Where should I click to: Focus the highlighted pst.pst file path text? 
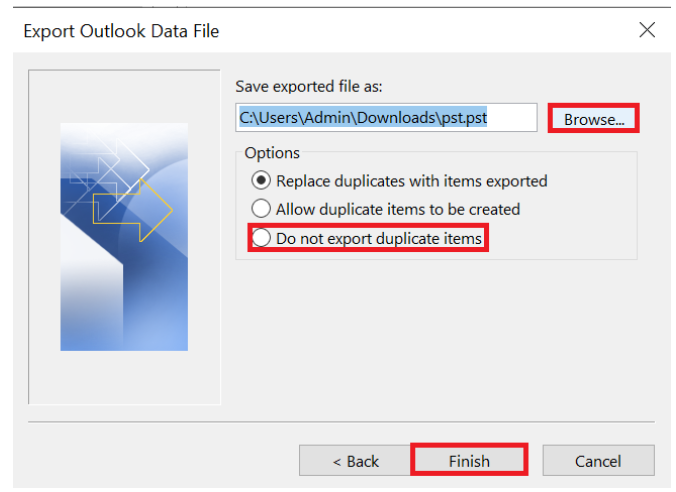click(x=363, y=117)
